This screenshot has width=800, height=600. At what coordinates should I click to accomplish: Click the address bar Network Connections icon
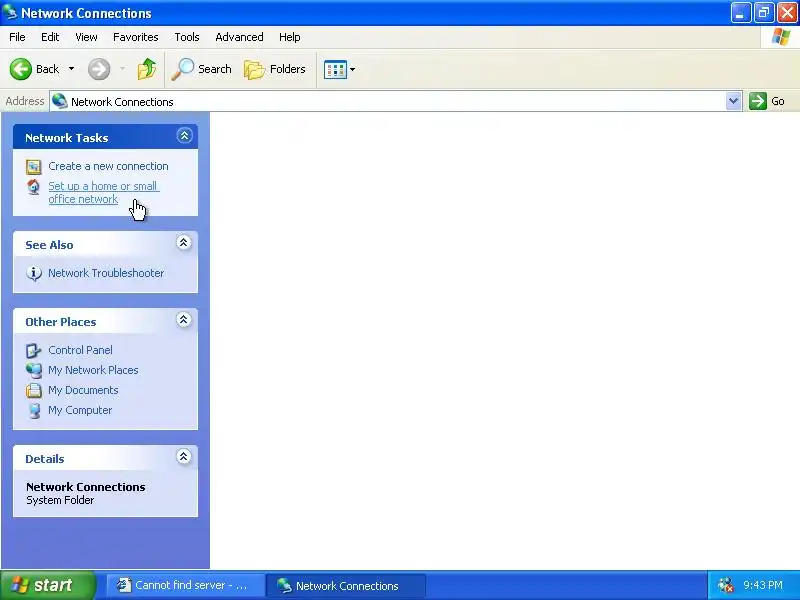point(60,101)
